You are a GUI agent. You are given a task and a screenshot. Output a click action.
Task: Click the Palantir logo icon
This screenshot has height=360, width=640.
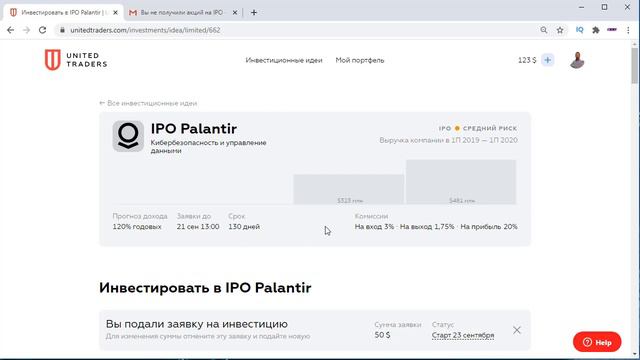(128, 136)
